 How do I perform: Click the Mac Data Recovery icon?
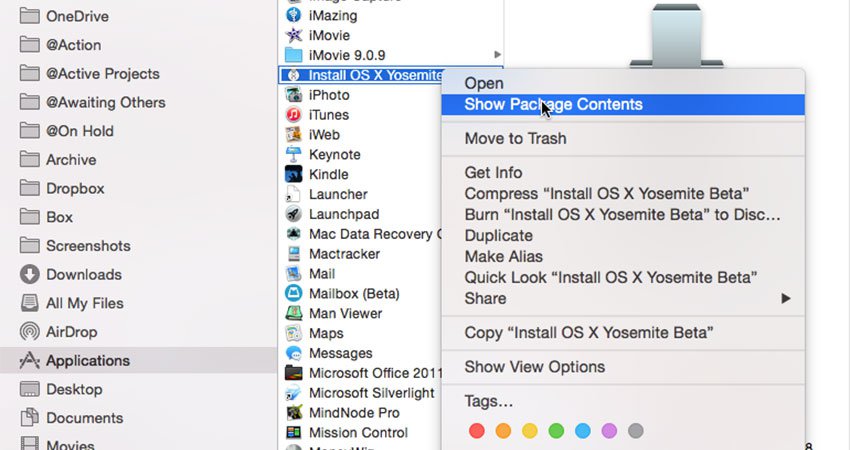(x=293, y=234)
